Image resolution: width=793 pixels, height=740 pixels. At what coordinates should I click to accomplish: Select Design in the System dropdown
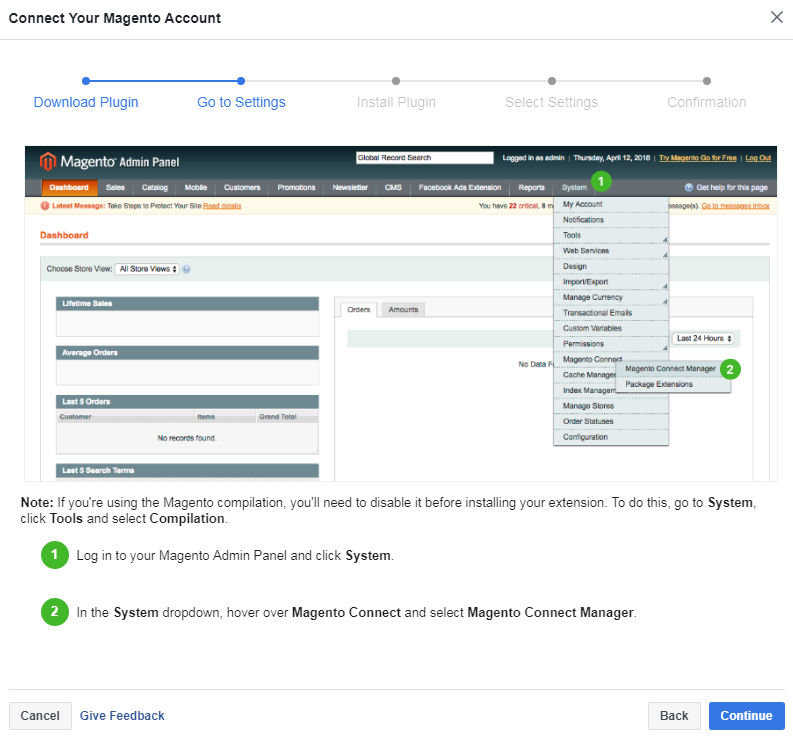click(611, 267)
